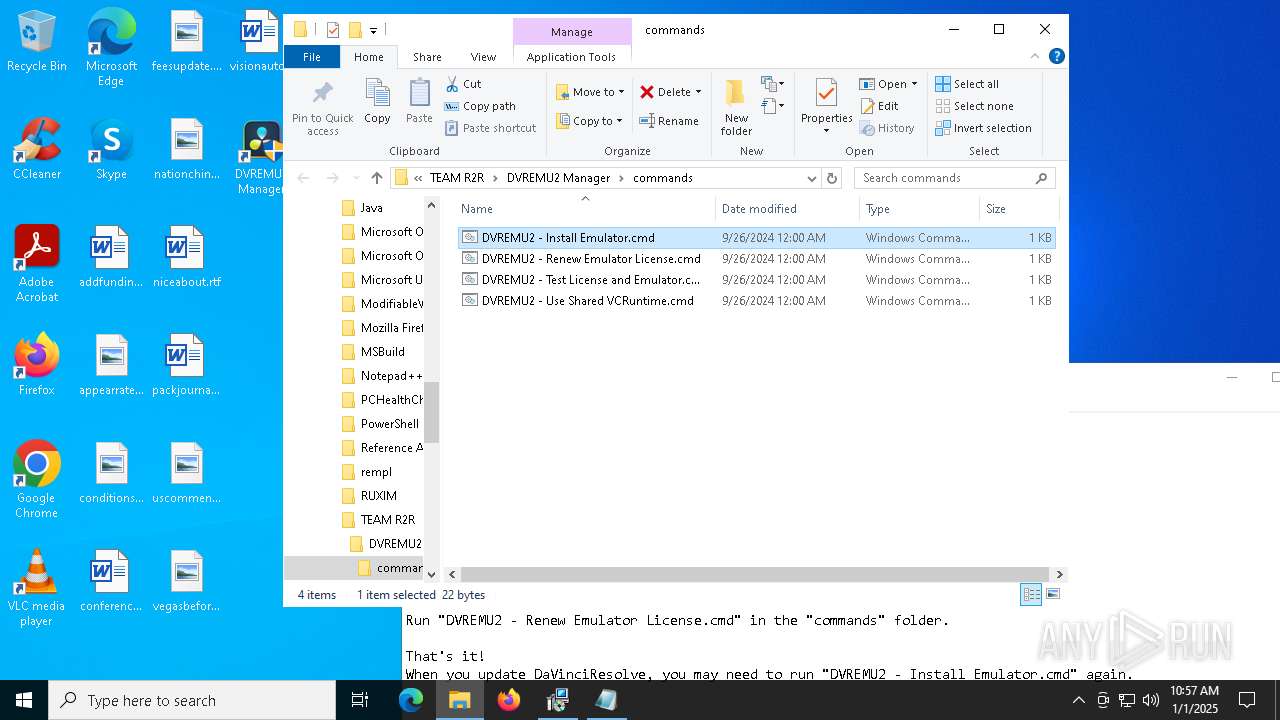Switch to the View ribbon tab

click(x=483, y=57)
